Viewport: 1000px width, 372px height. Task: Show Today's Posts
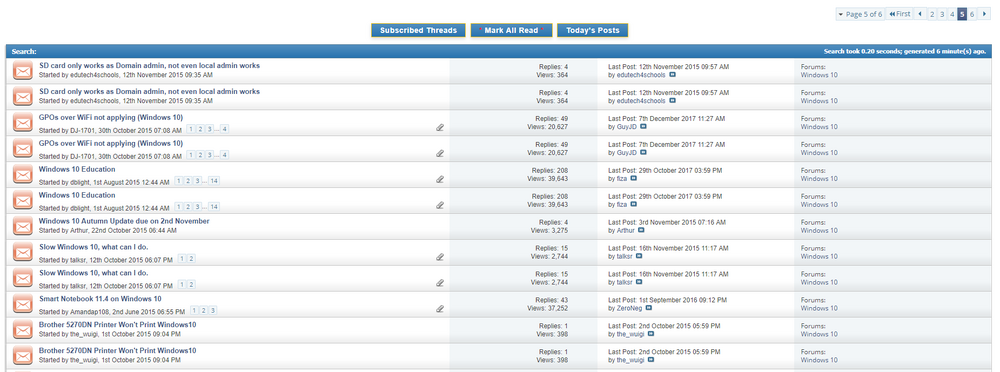pos(592,31)
